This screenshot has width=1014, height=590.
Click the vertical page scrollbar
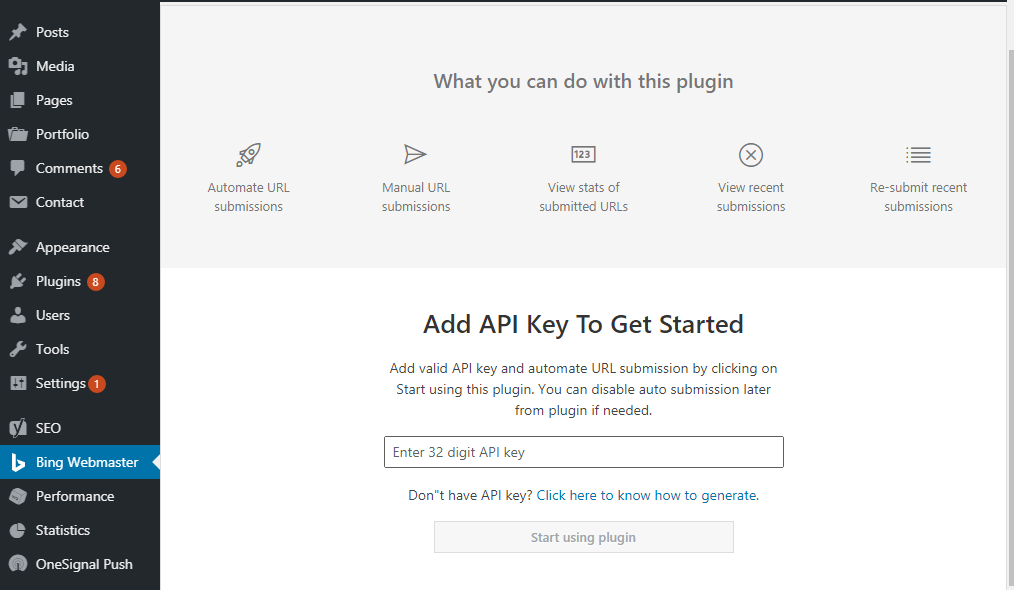tap(1007, 300)
